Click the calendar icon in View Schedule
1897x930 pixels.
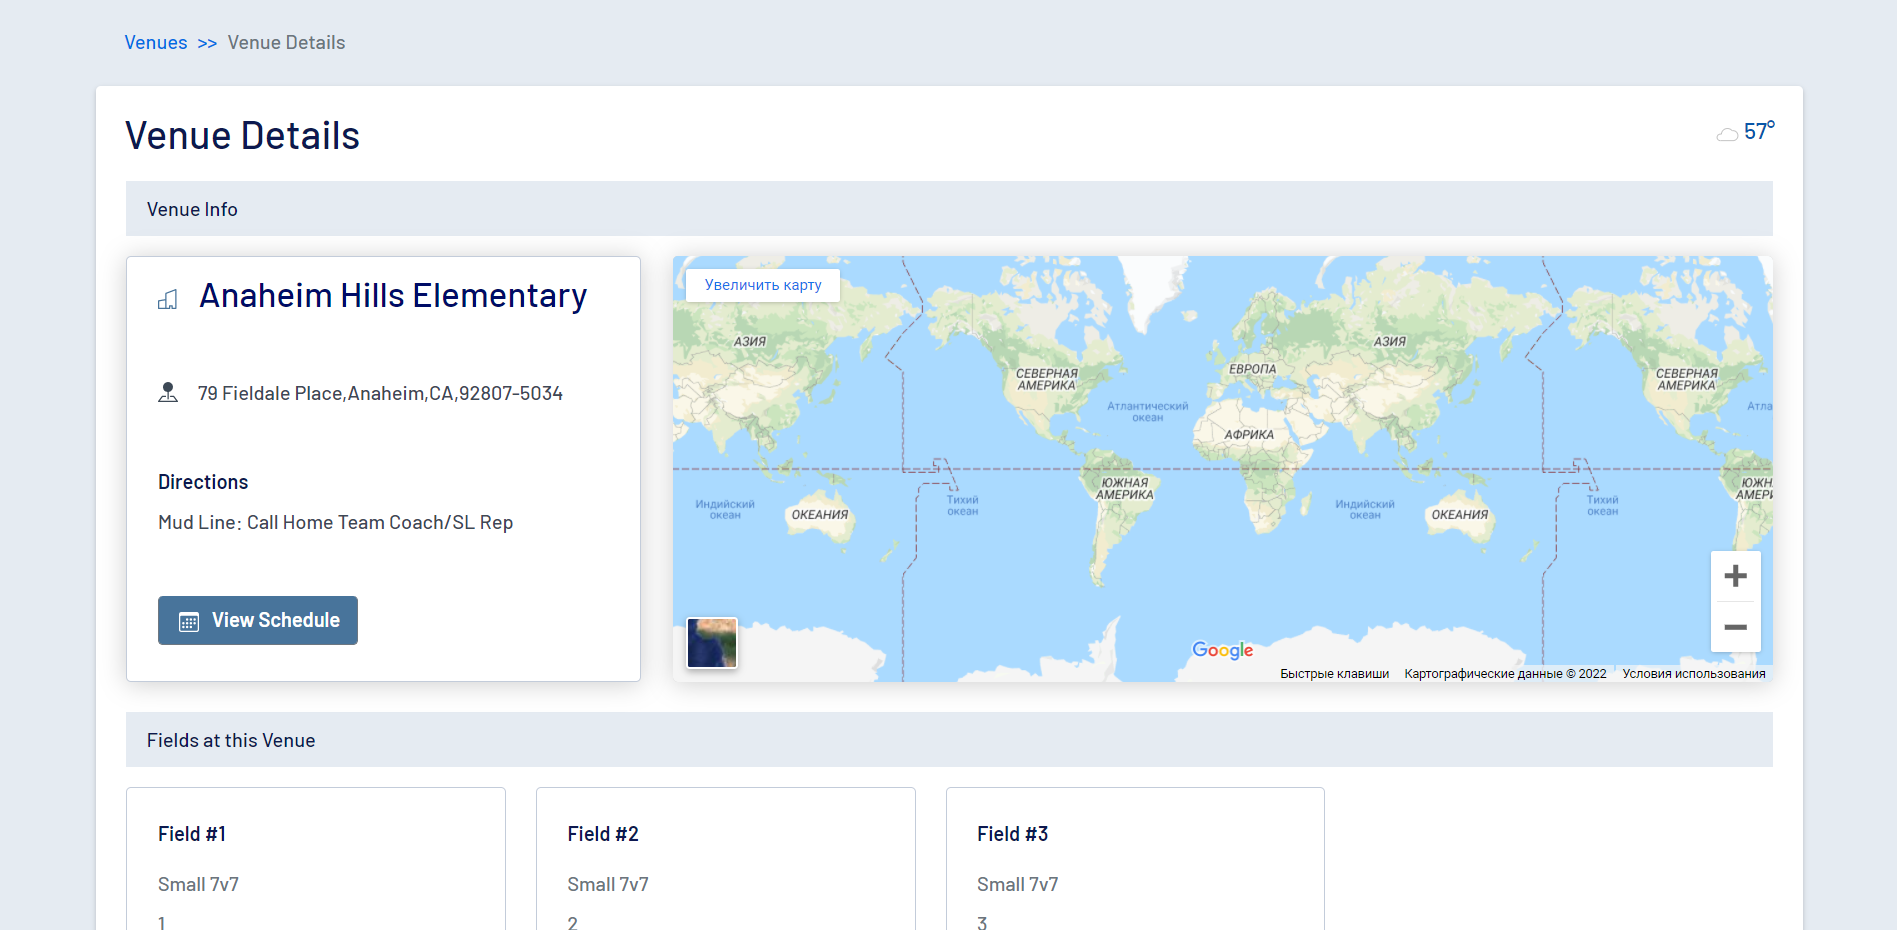tap(189, 622)
